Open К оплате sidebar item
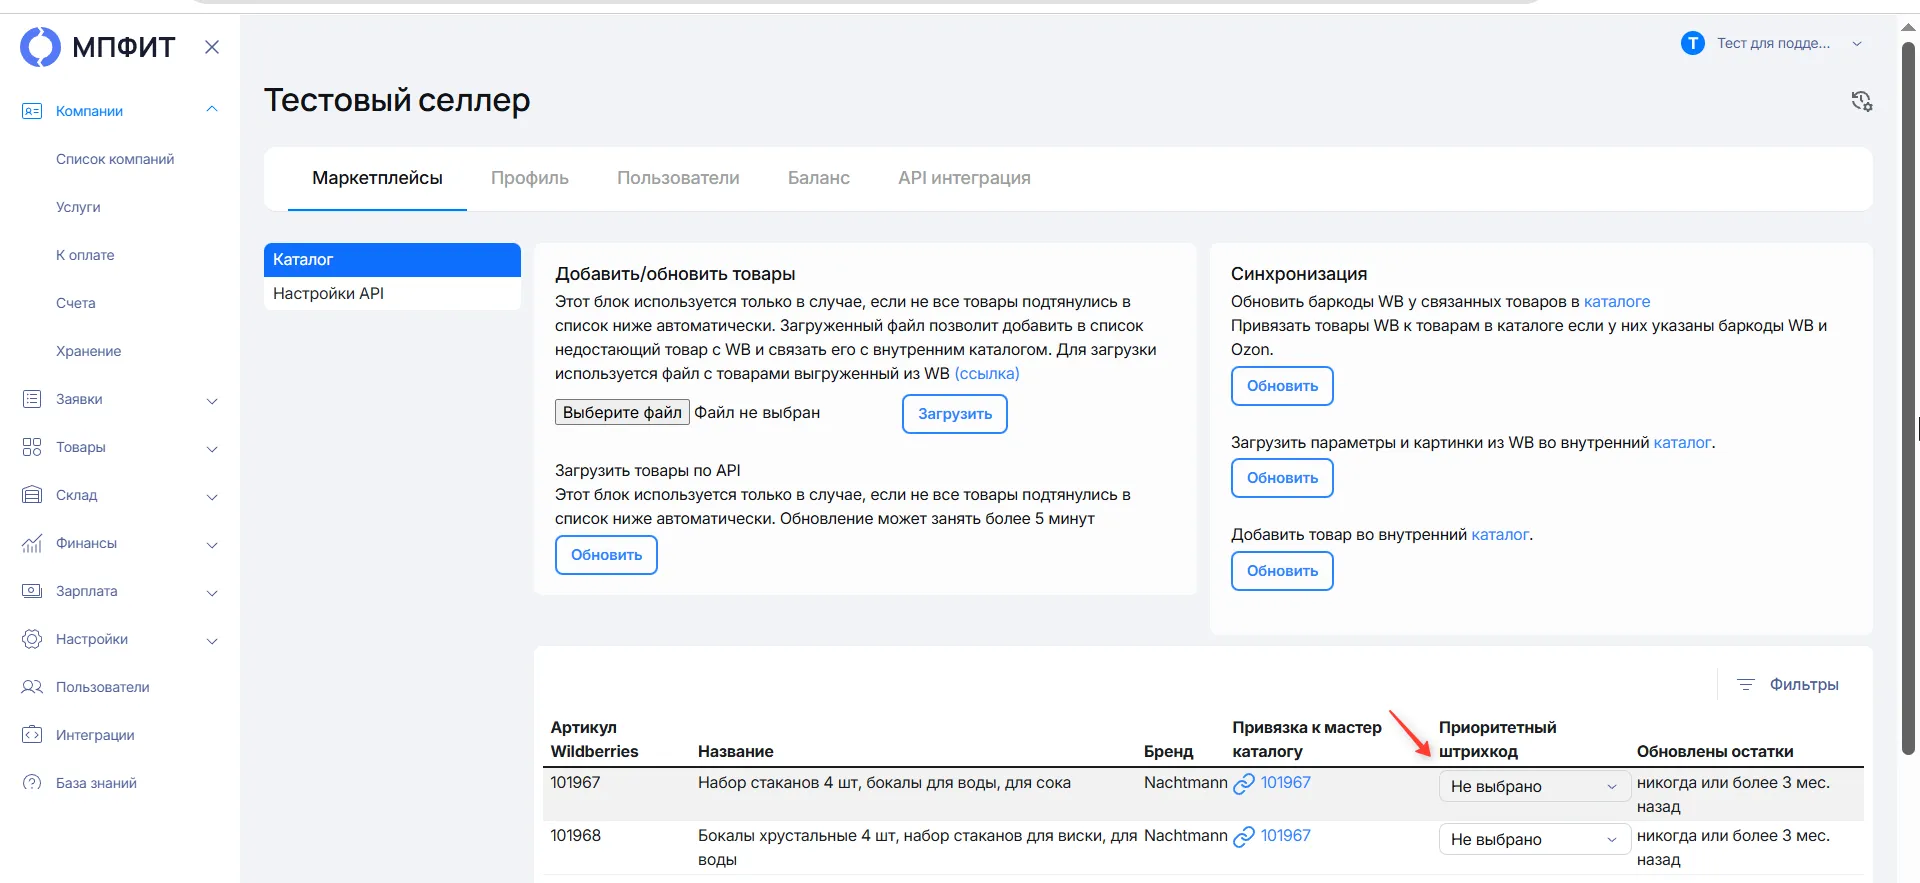The image size is (1920, 883). pyautogui.click(x=85, y=255)
